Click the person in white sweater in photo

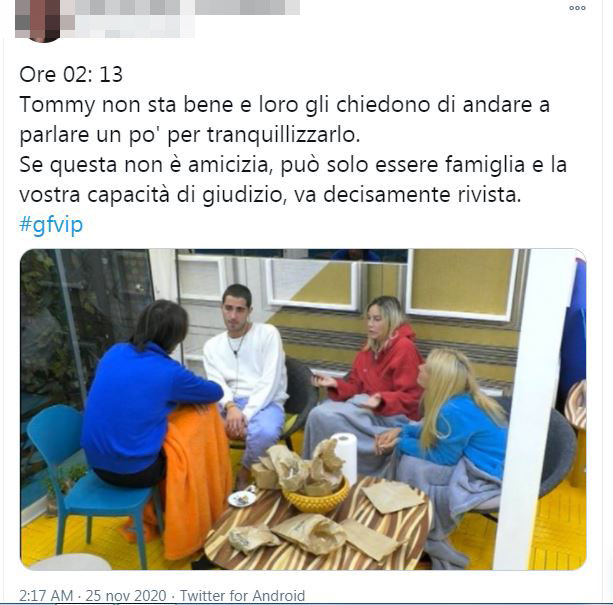244,375
